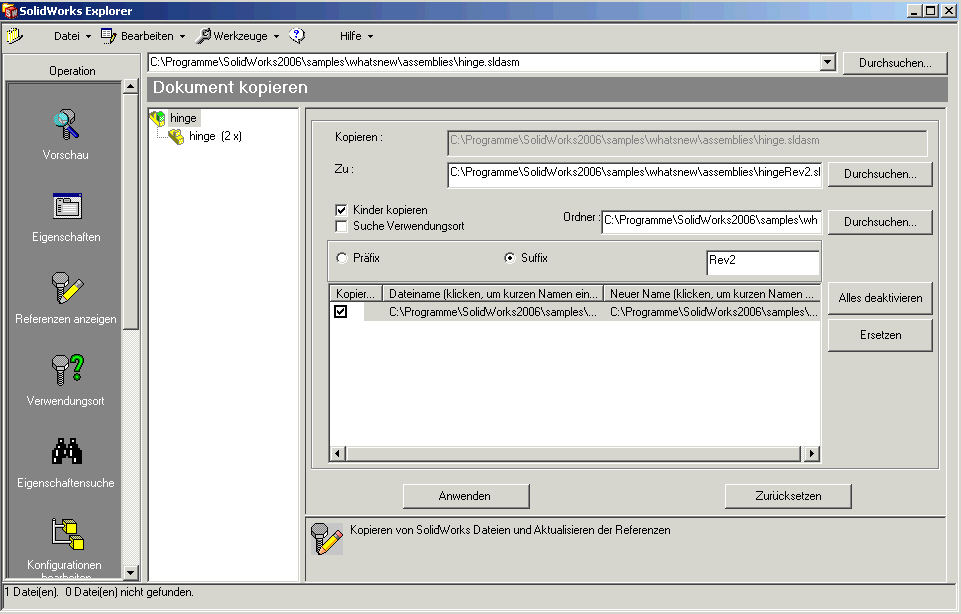Click operation panel scroll down arrow
The image size is (961, 614).
pos(131,573)
